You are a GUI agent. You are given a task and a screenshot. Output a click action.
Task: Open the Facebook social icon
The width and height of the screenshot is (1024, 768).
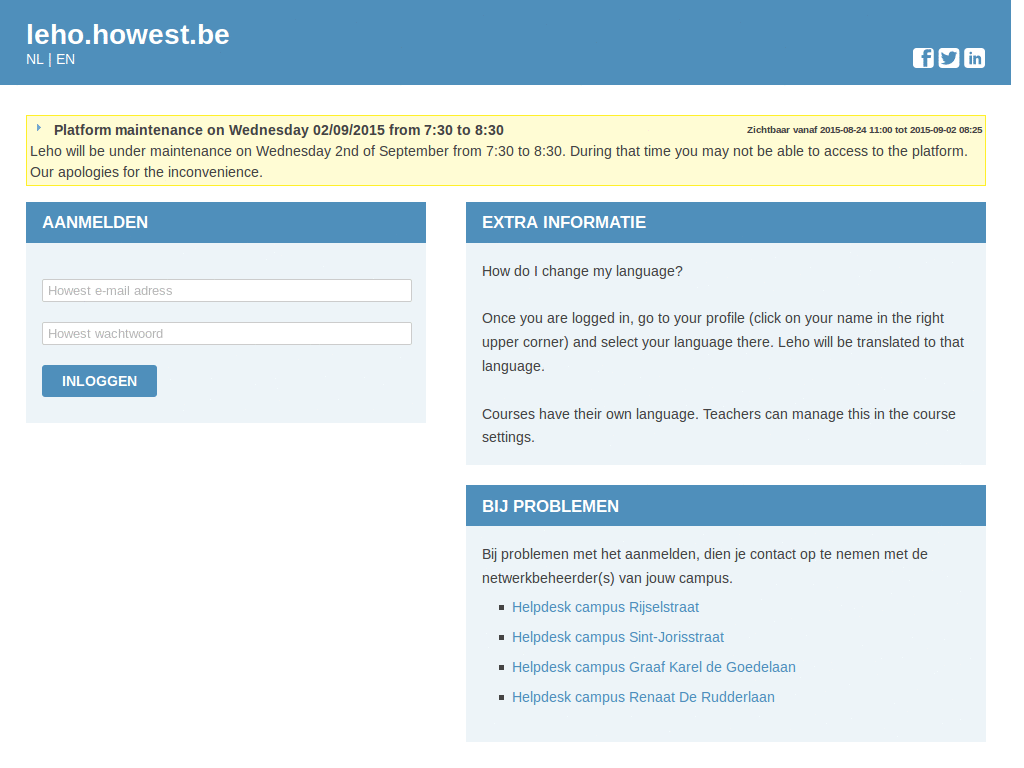click(923, 58)
